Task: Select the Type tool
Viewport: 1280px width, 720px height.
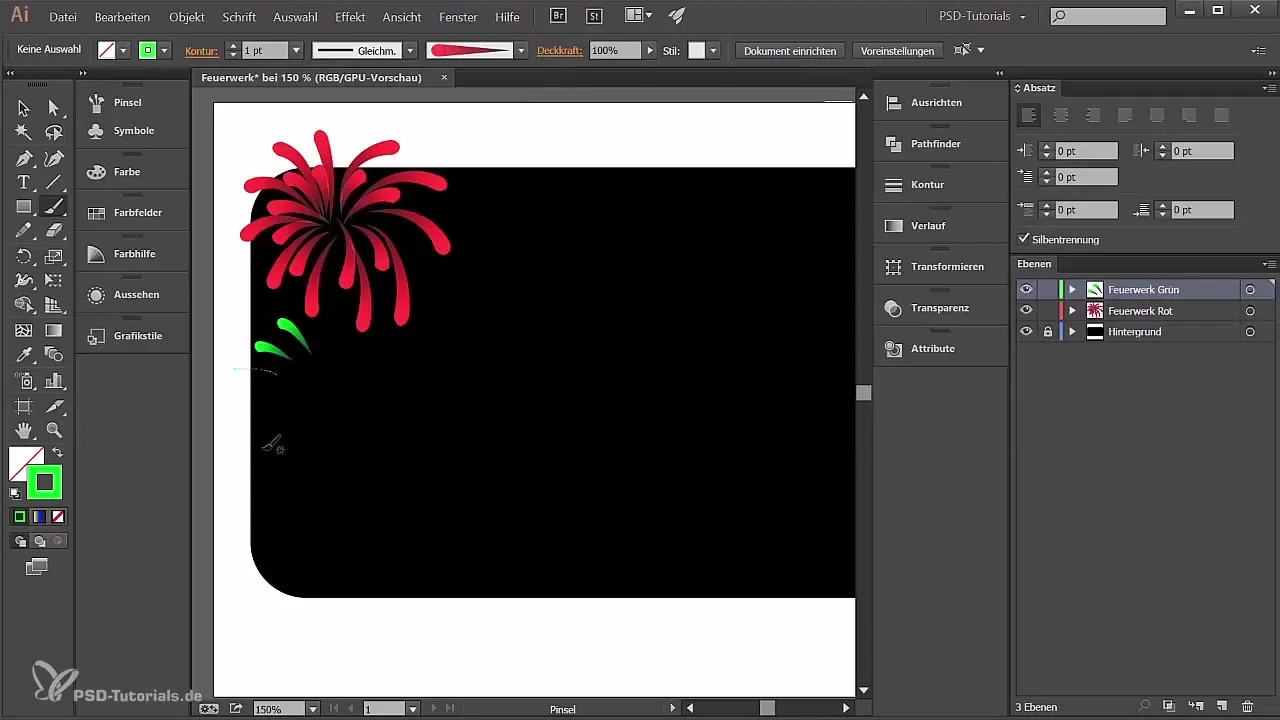Action: (x=24, y=182)
